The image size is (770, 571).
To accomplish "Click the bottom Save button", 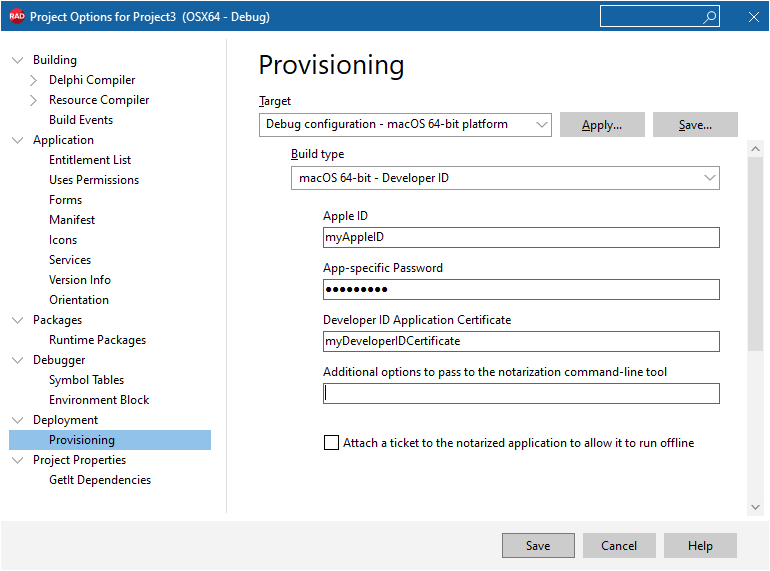I will [x=538, y=545].
